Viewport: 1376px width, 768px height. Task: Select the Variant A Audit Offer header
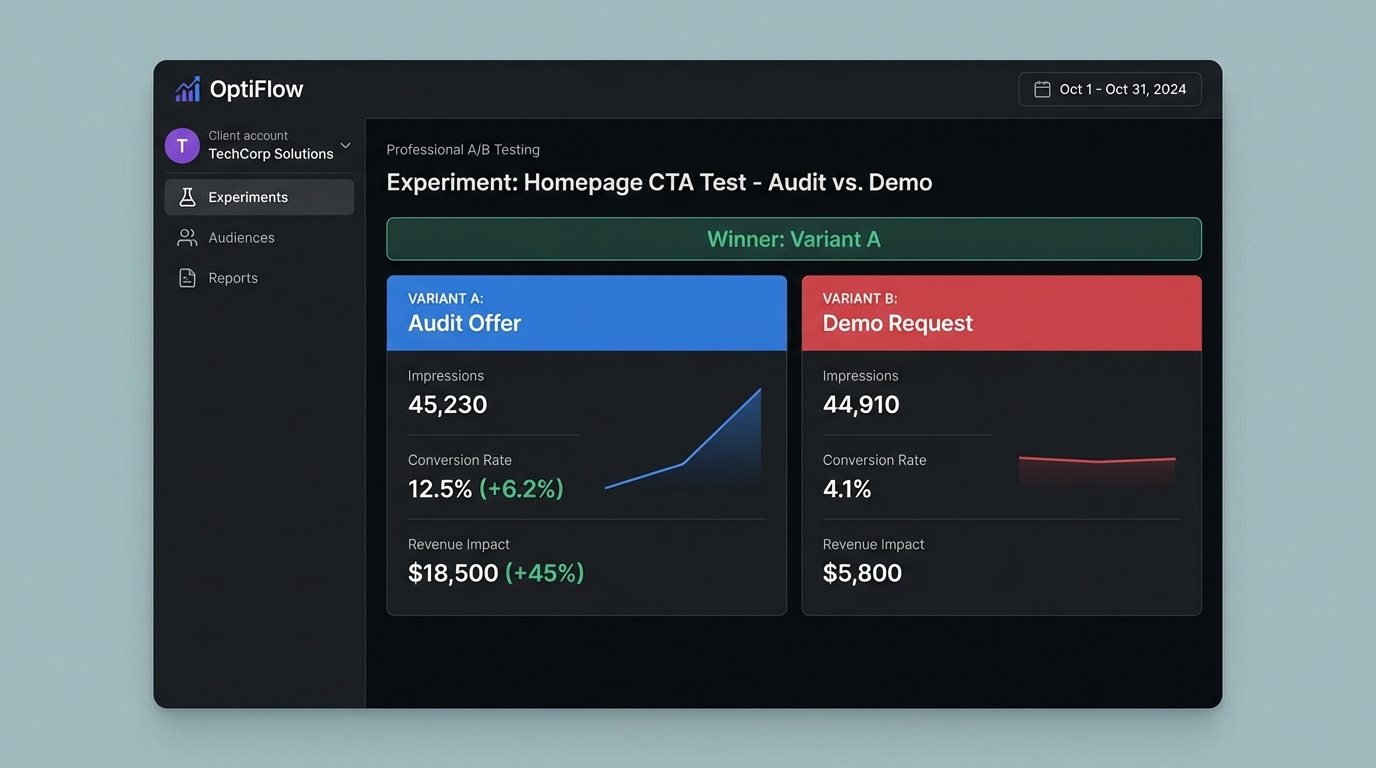pos(586,313)
